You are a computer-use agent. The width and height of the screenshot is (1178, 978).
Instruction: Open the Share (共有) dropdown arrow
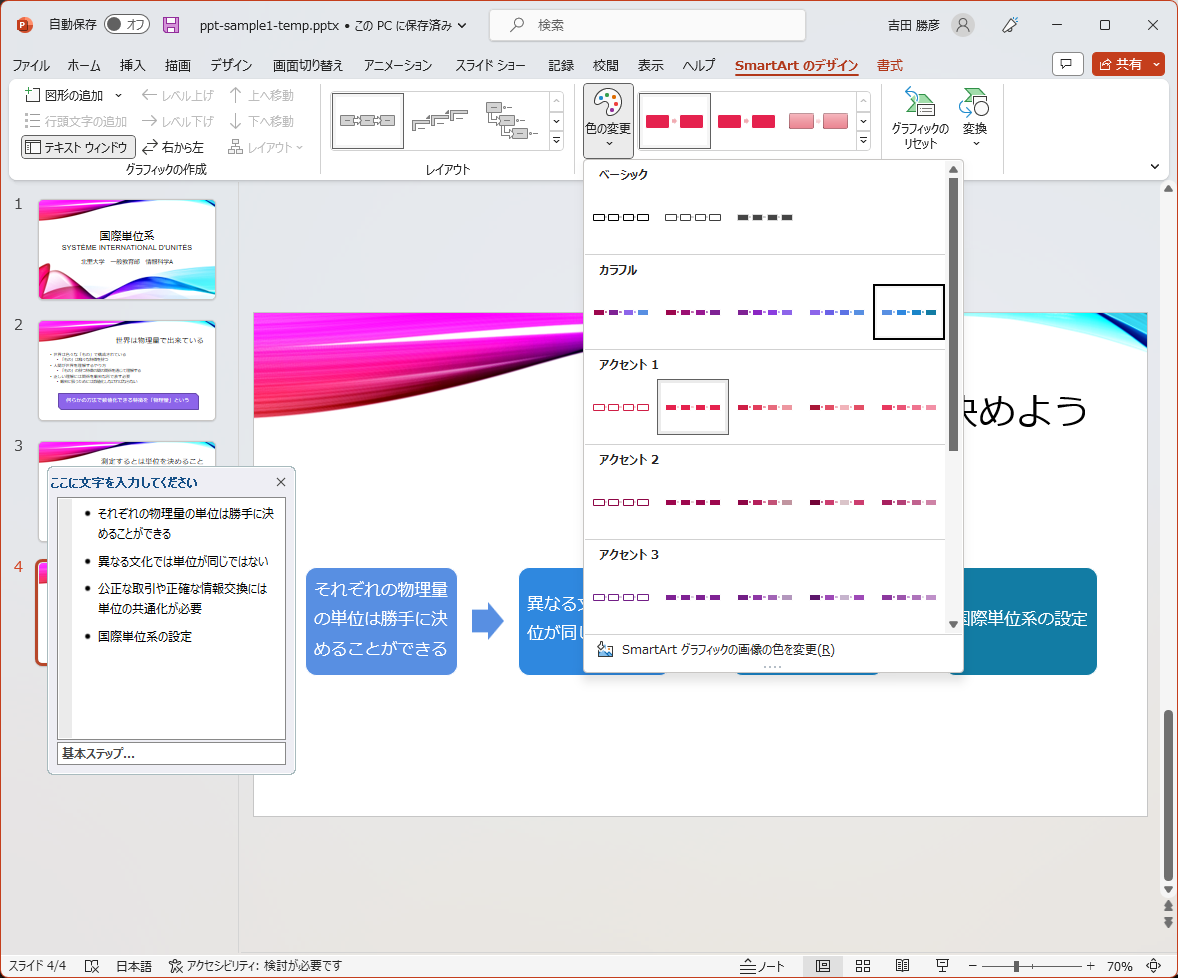click(1157, 64)
